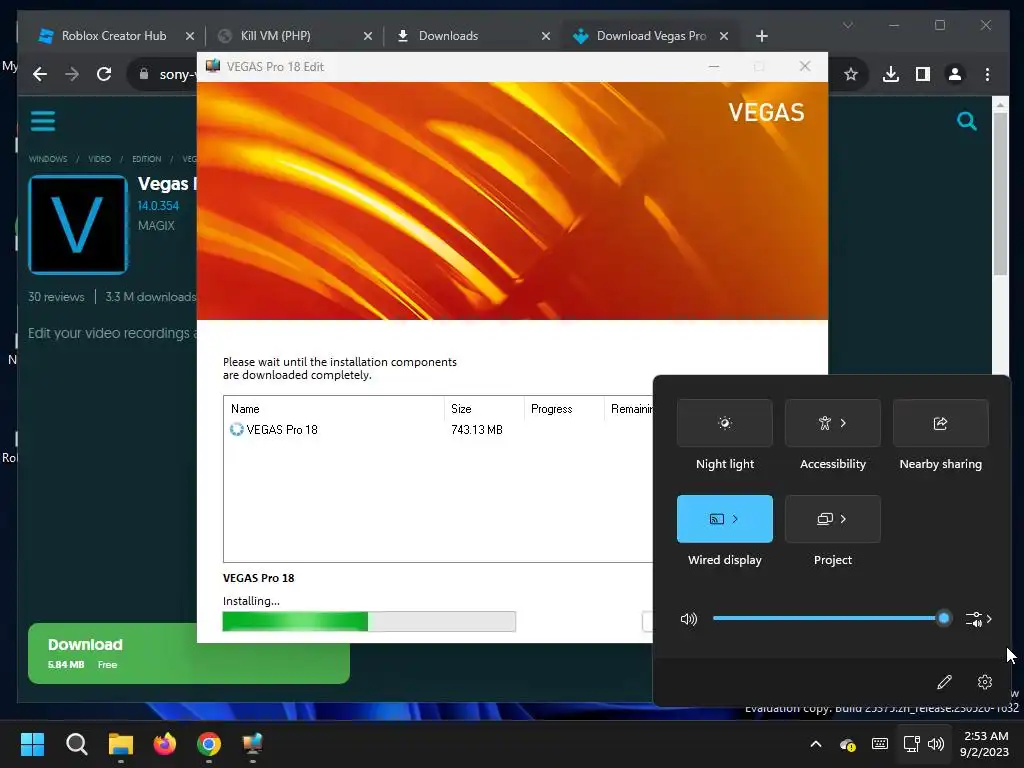This screenshot has height=768, width=1024.
Task: Click the Progress column header
Action: [x=564, y=409]
